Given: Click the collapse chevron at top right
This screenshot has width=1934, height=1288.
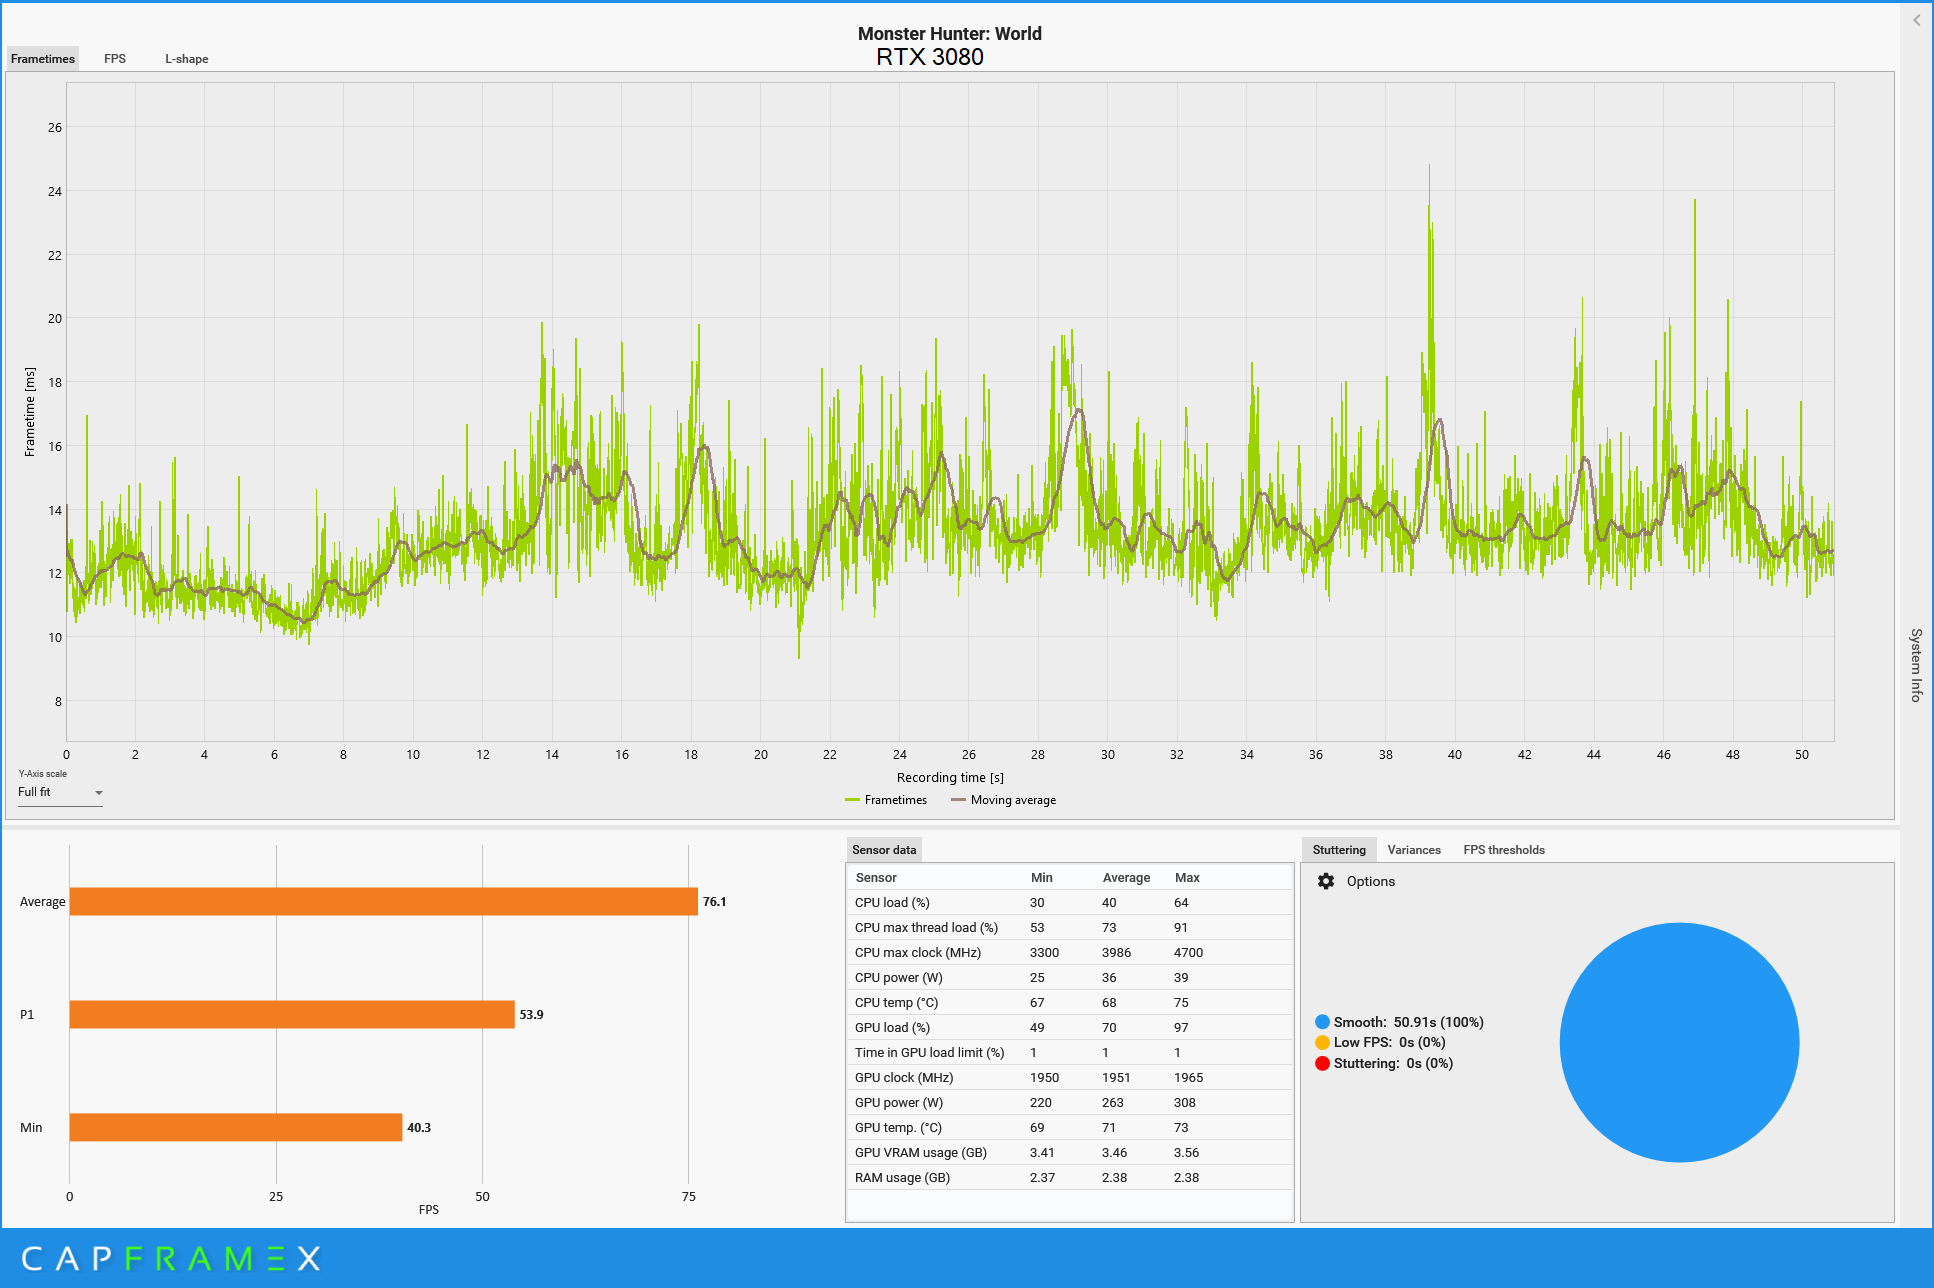Looking at the screenshot, I should (x=1916, y=20).
